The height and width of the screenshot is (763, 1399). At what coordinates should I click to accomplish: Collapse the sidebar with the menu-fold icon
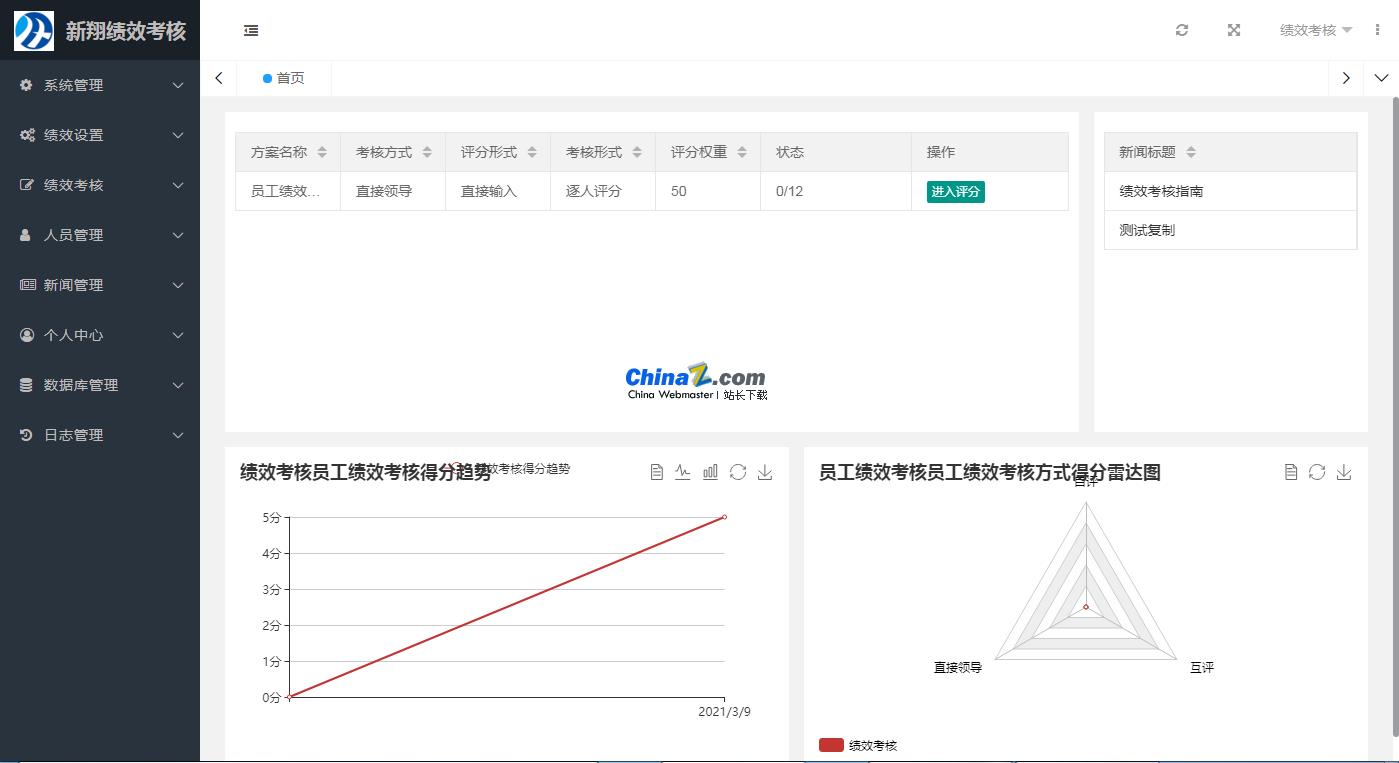coord(251,31)
